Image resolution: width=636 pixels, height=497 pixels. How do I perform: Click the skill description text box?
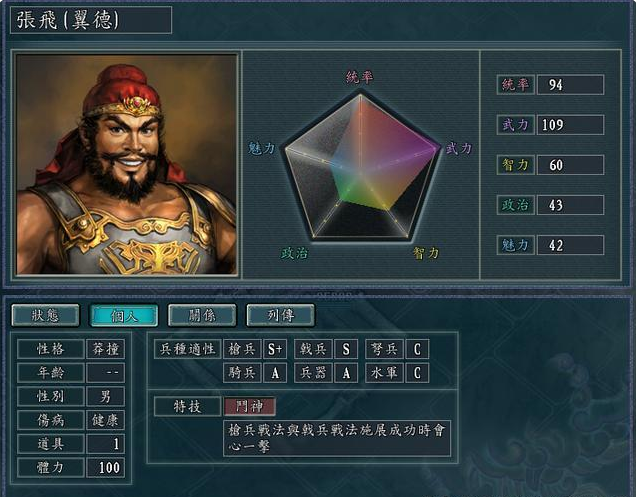click(x=337, y=438)
